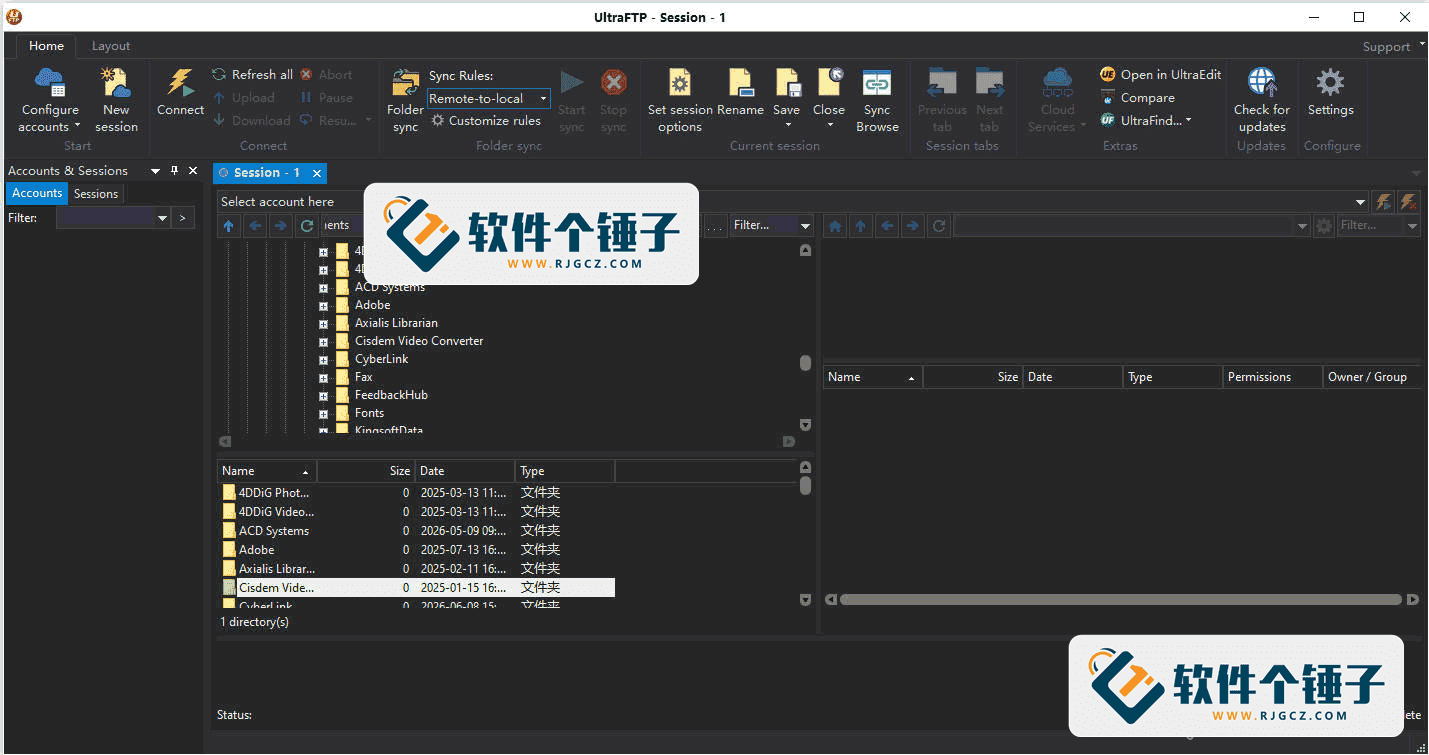Go up one level in local pane
Viewport: 1429px width, 755px height.
coord(229,226)
